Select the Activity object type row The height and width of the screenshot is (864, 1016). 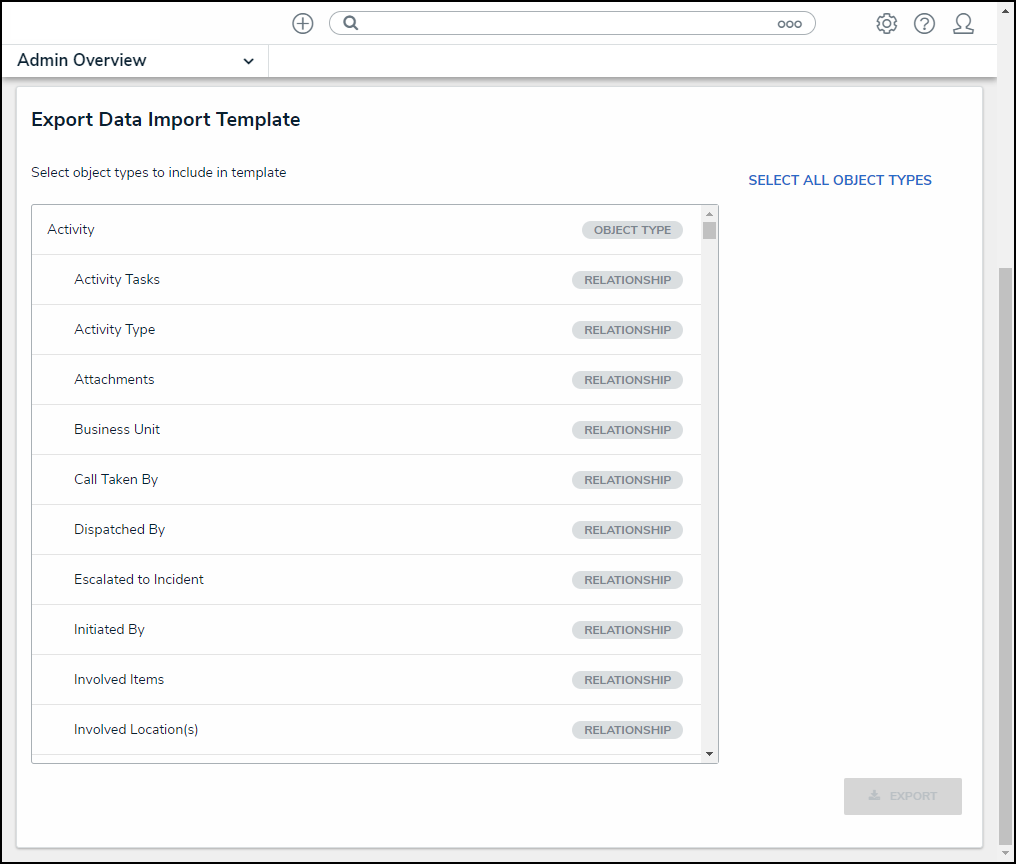[300, 229]
